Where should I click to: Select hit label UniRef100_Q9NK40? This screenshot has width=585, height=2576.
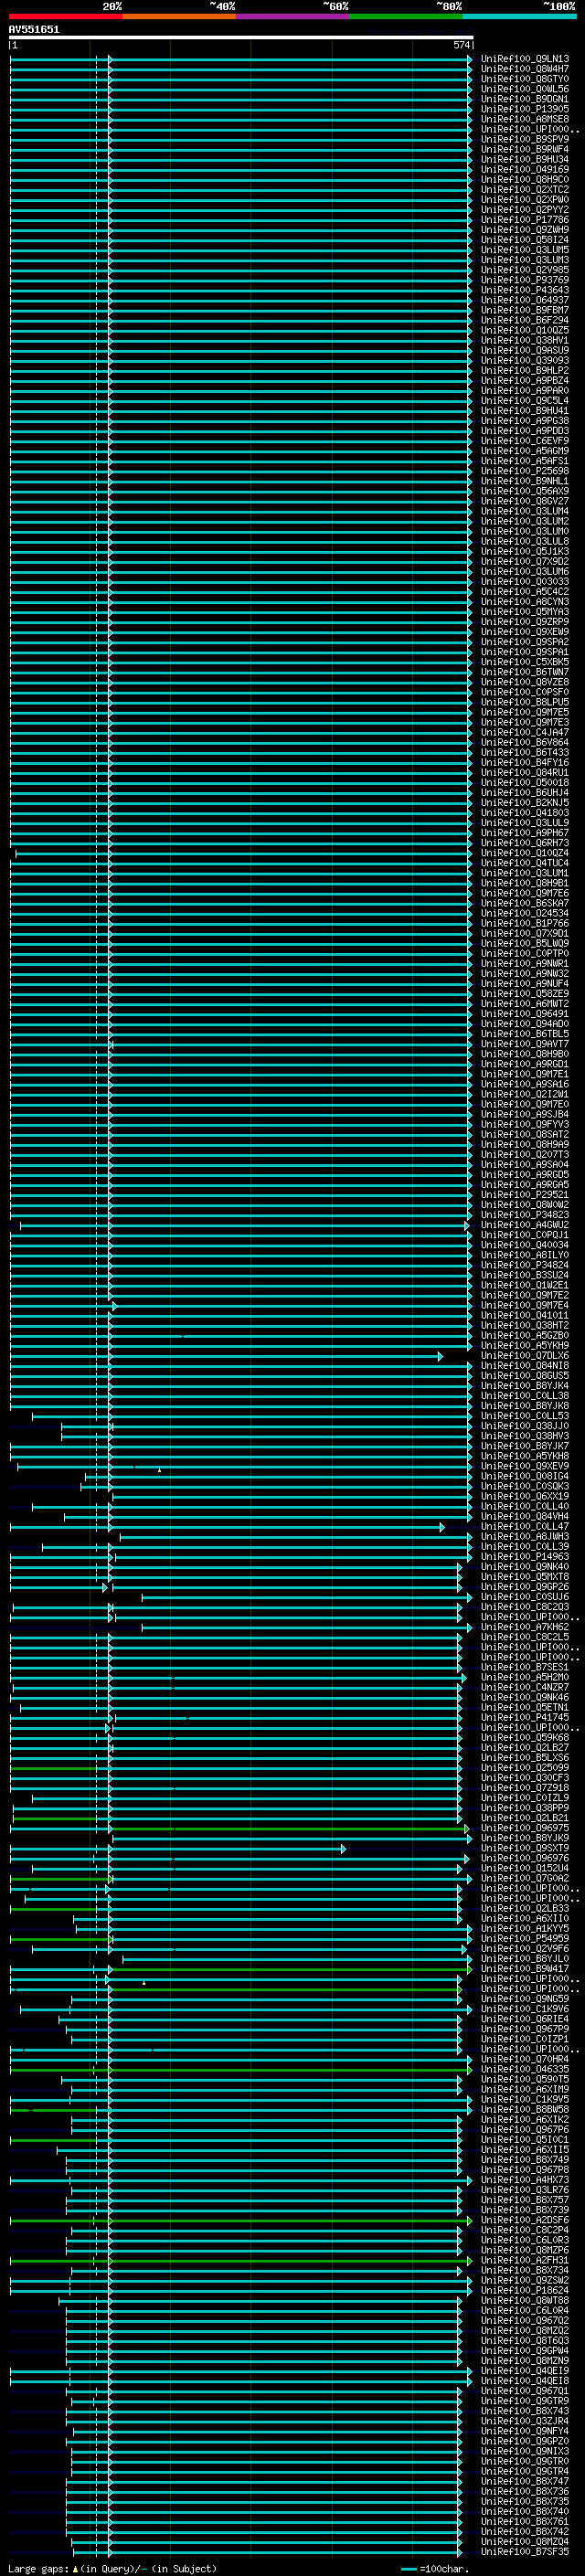pyautogui.click(x=525, y=1567)
